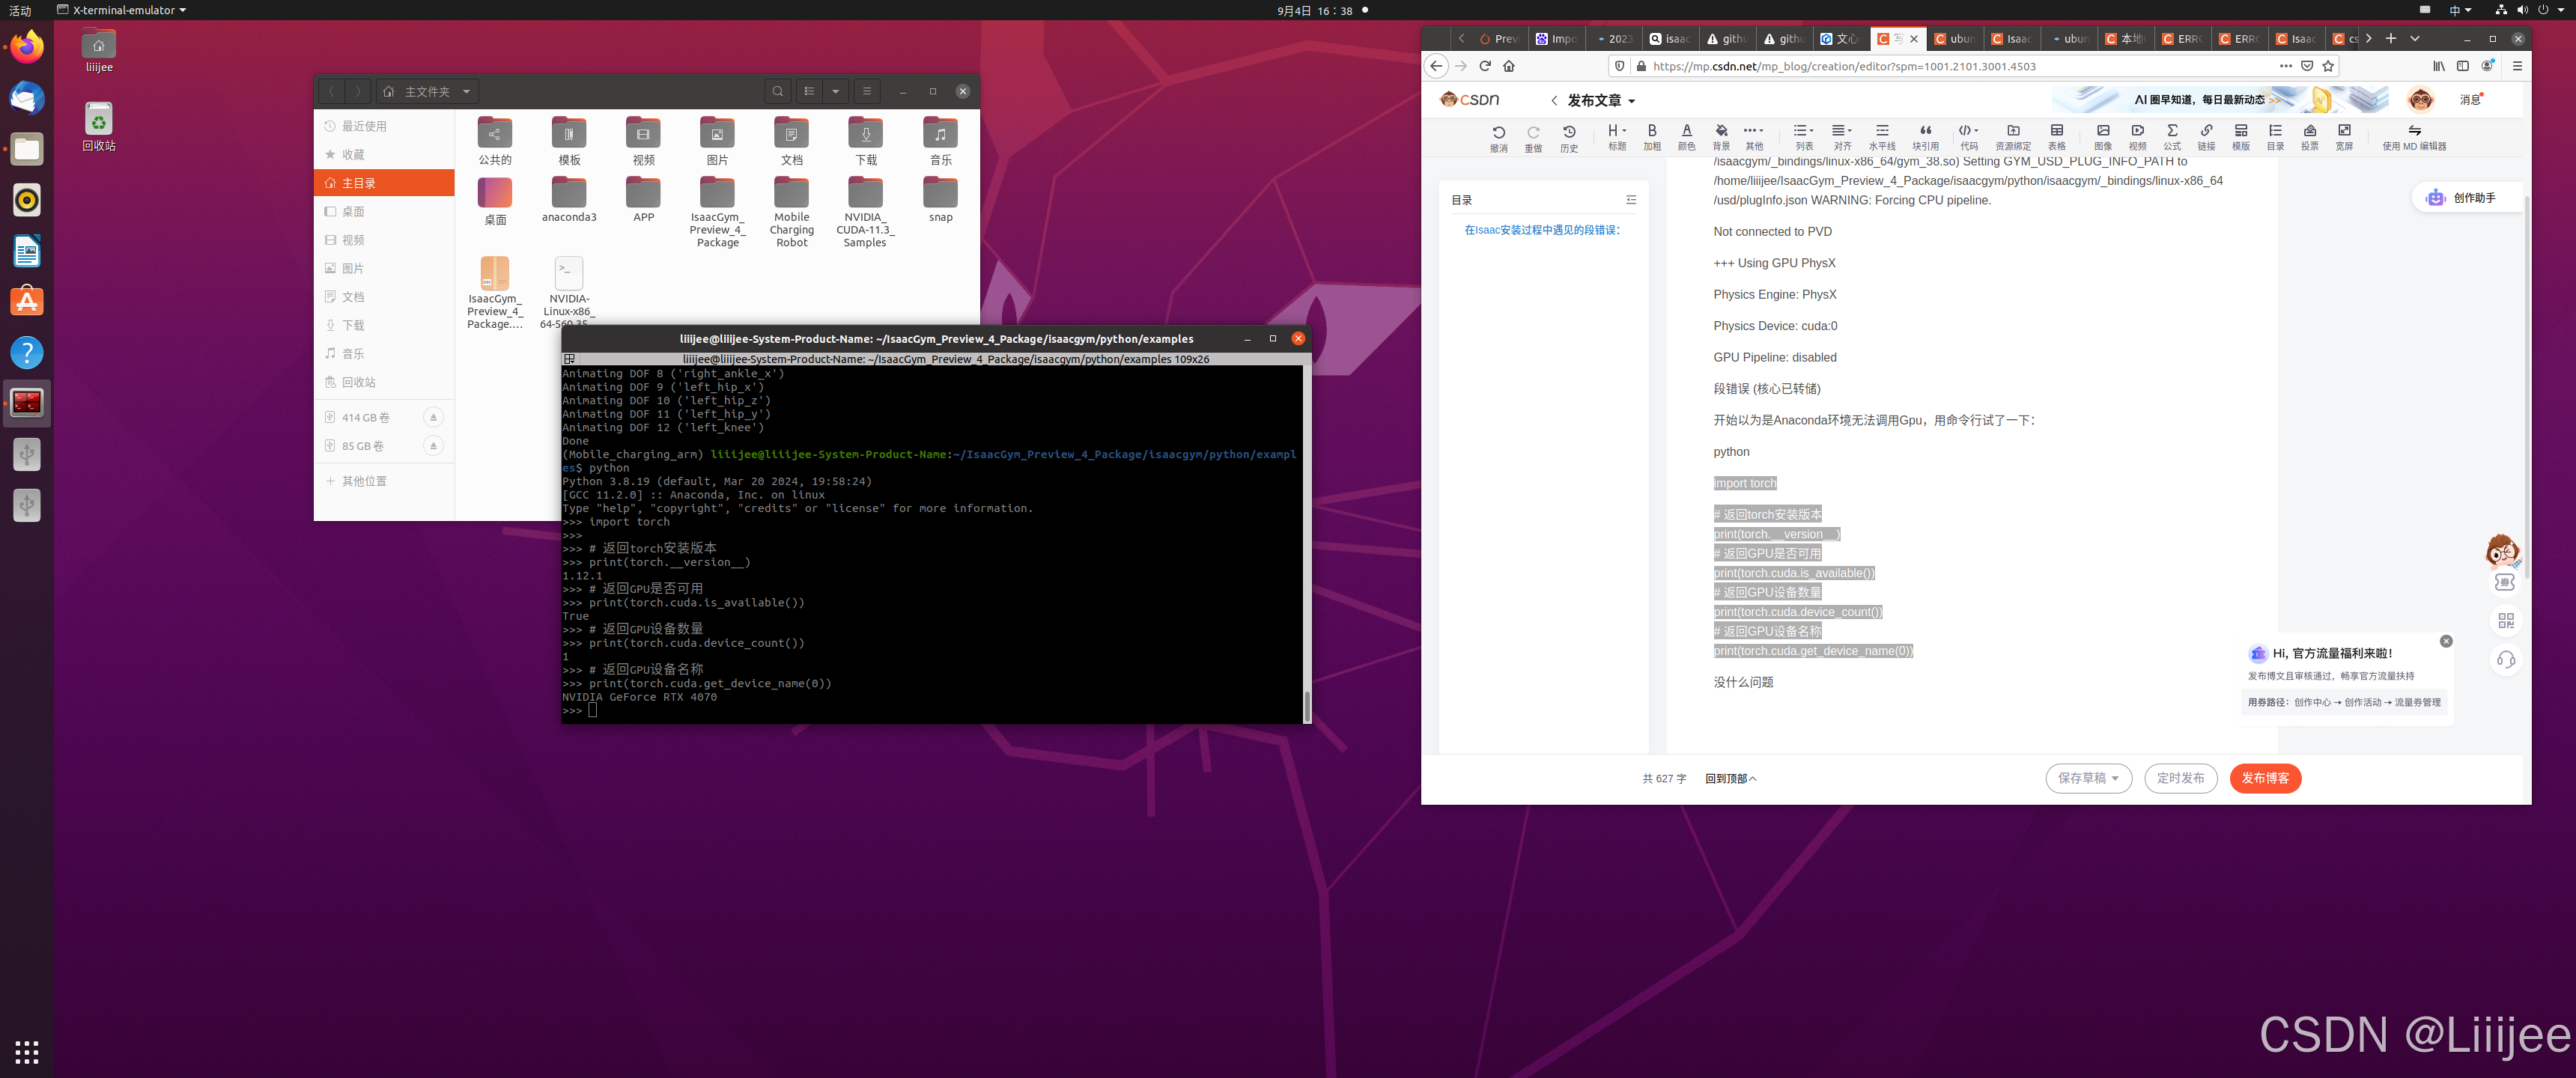Add a hyperlink using the 链接 icon
Screen dimensions: 2576x1078
click(2207, 135)
